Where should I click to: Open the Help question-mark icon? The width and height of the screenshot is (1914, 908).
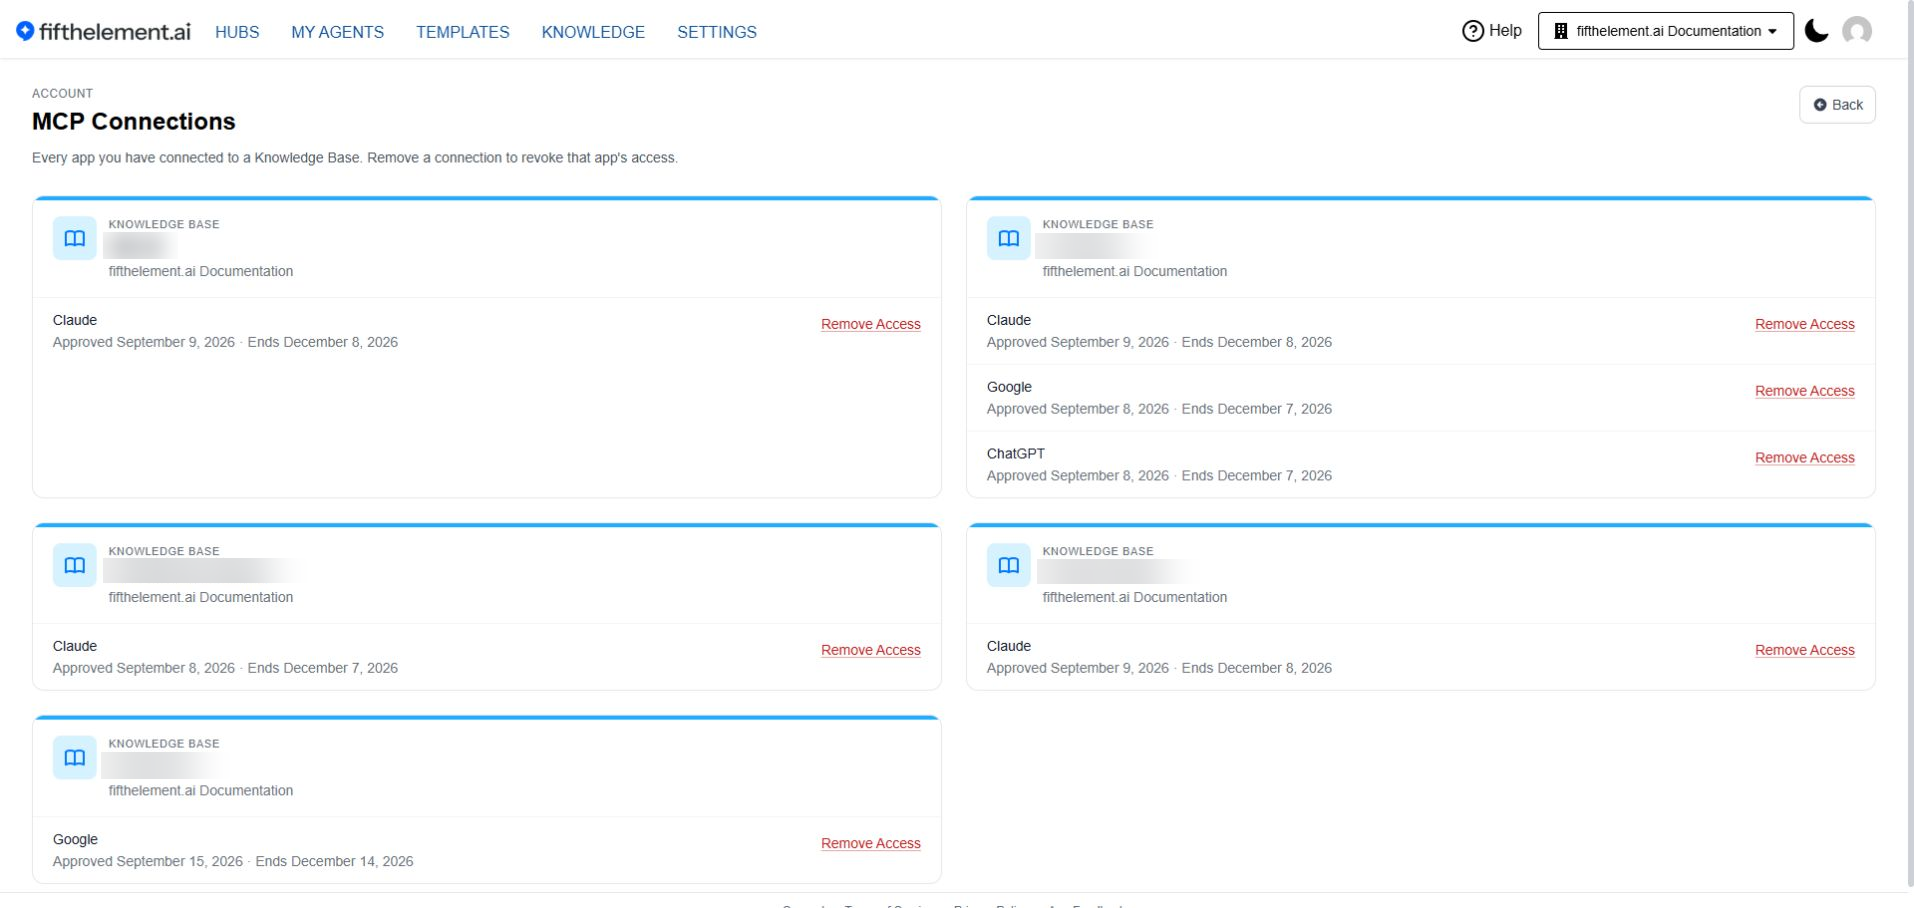[x=1473, y=31]
